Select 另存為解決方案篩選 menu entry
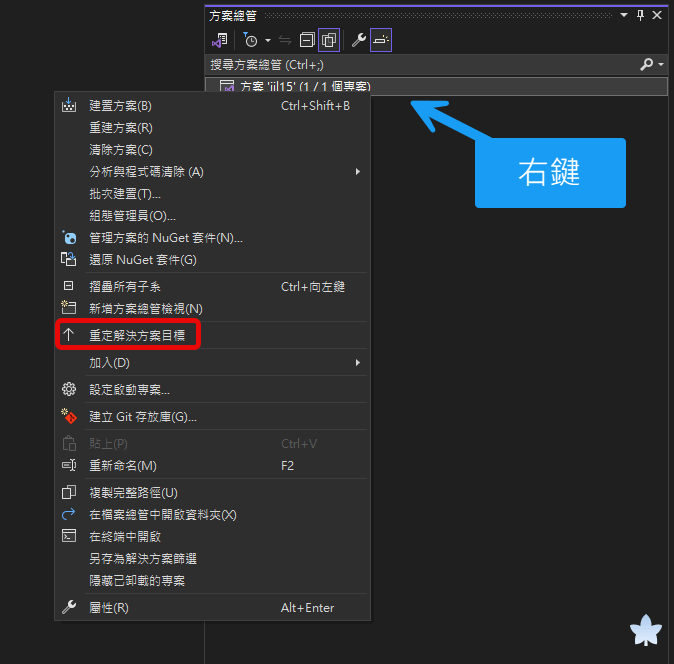 [x=143, y=559]
